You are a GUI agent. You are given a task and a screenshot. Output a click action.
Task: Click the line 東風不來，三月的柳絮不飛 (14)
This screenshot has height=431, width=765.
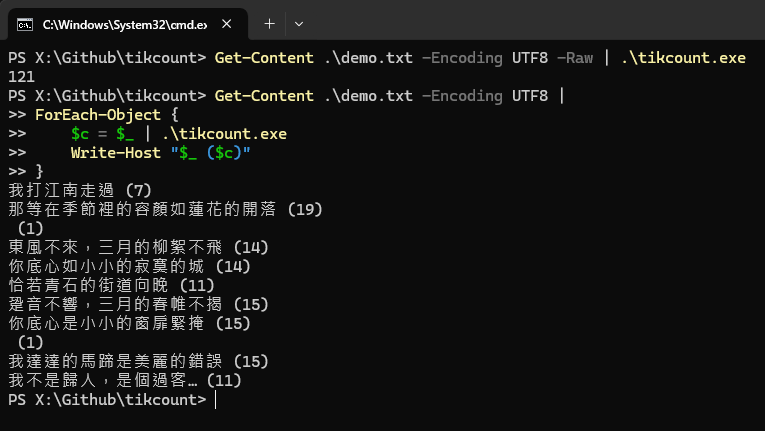pyautogui.click(x=138, y=247)
